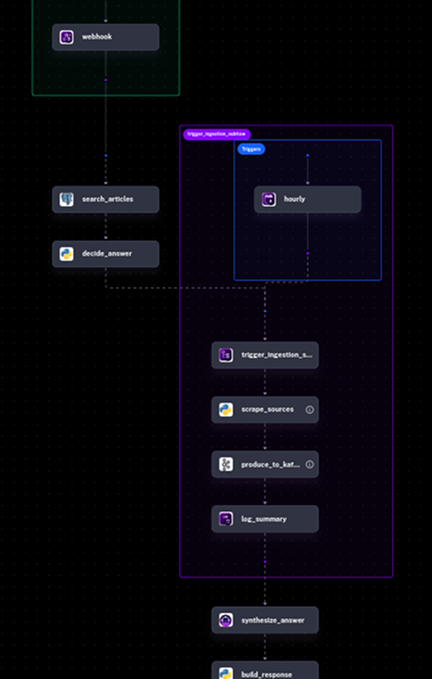Select the synthesize_answer node label

pyautogui.click(x=273, y=621)
